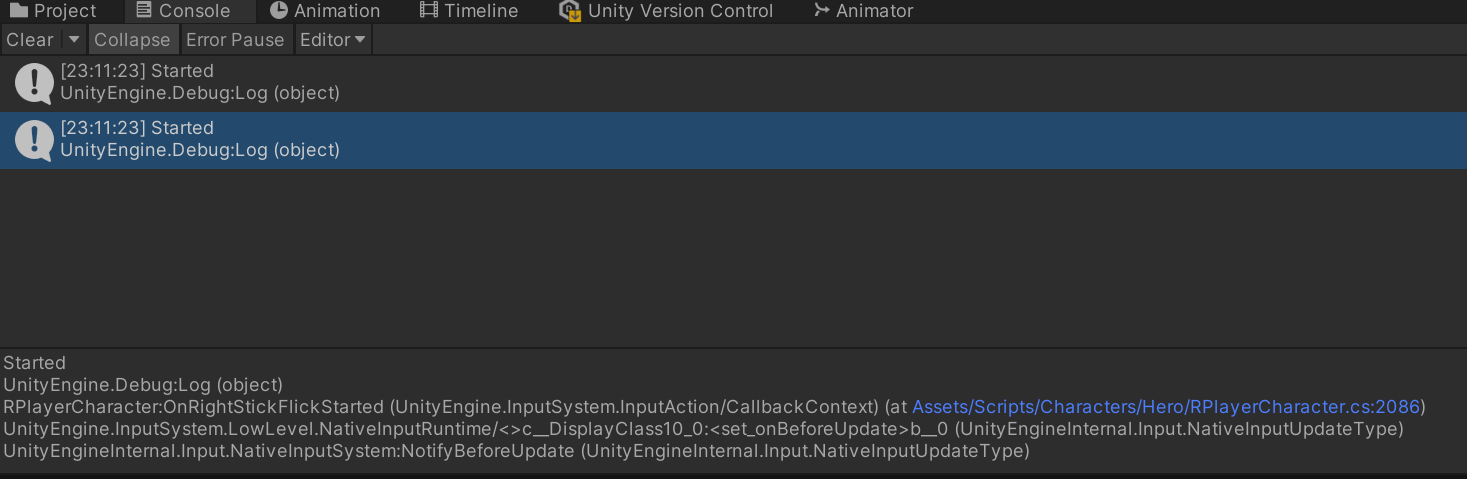1467x479 pixels.
Task: Click the selected log entry's info icon
Action: (x=34, y=141)
